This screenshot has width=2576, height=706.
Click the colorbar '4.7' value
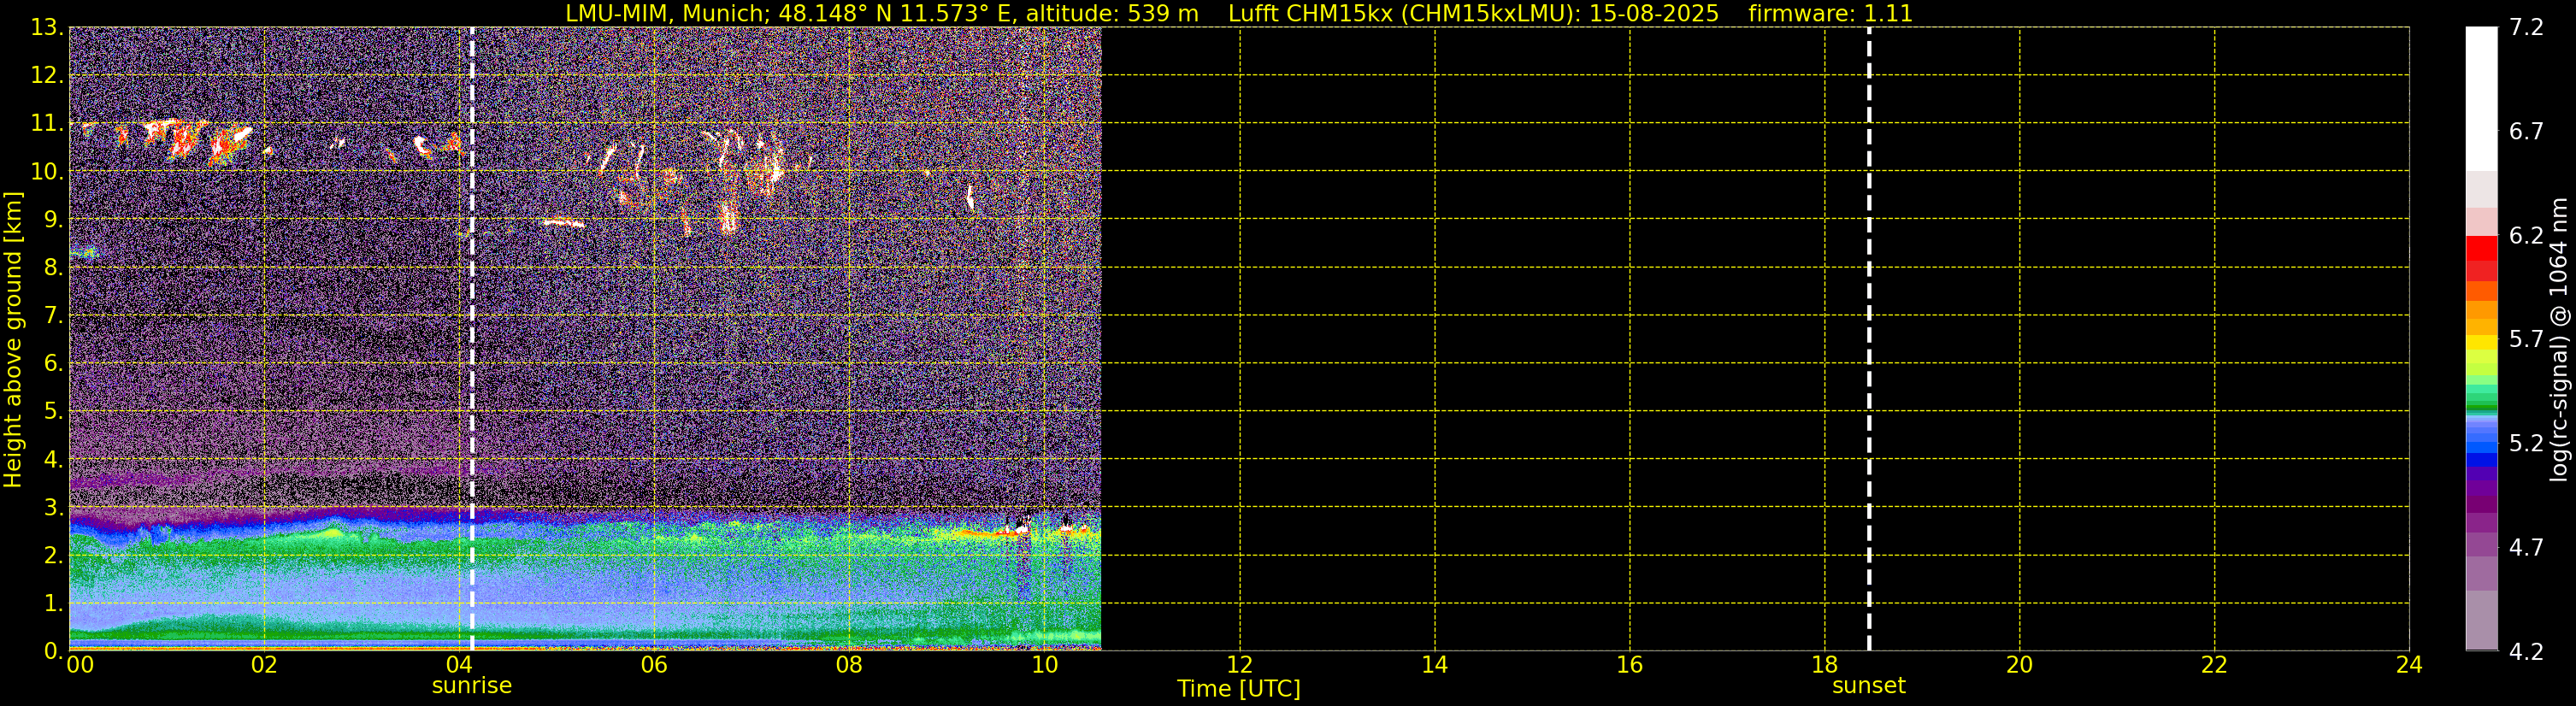coord(2526,548)
